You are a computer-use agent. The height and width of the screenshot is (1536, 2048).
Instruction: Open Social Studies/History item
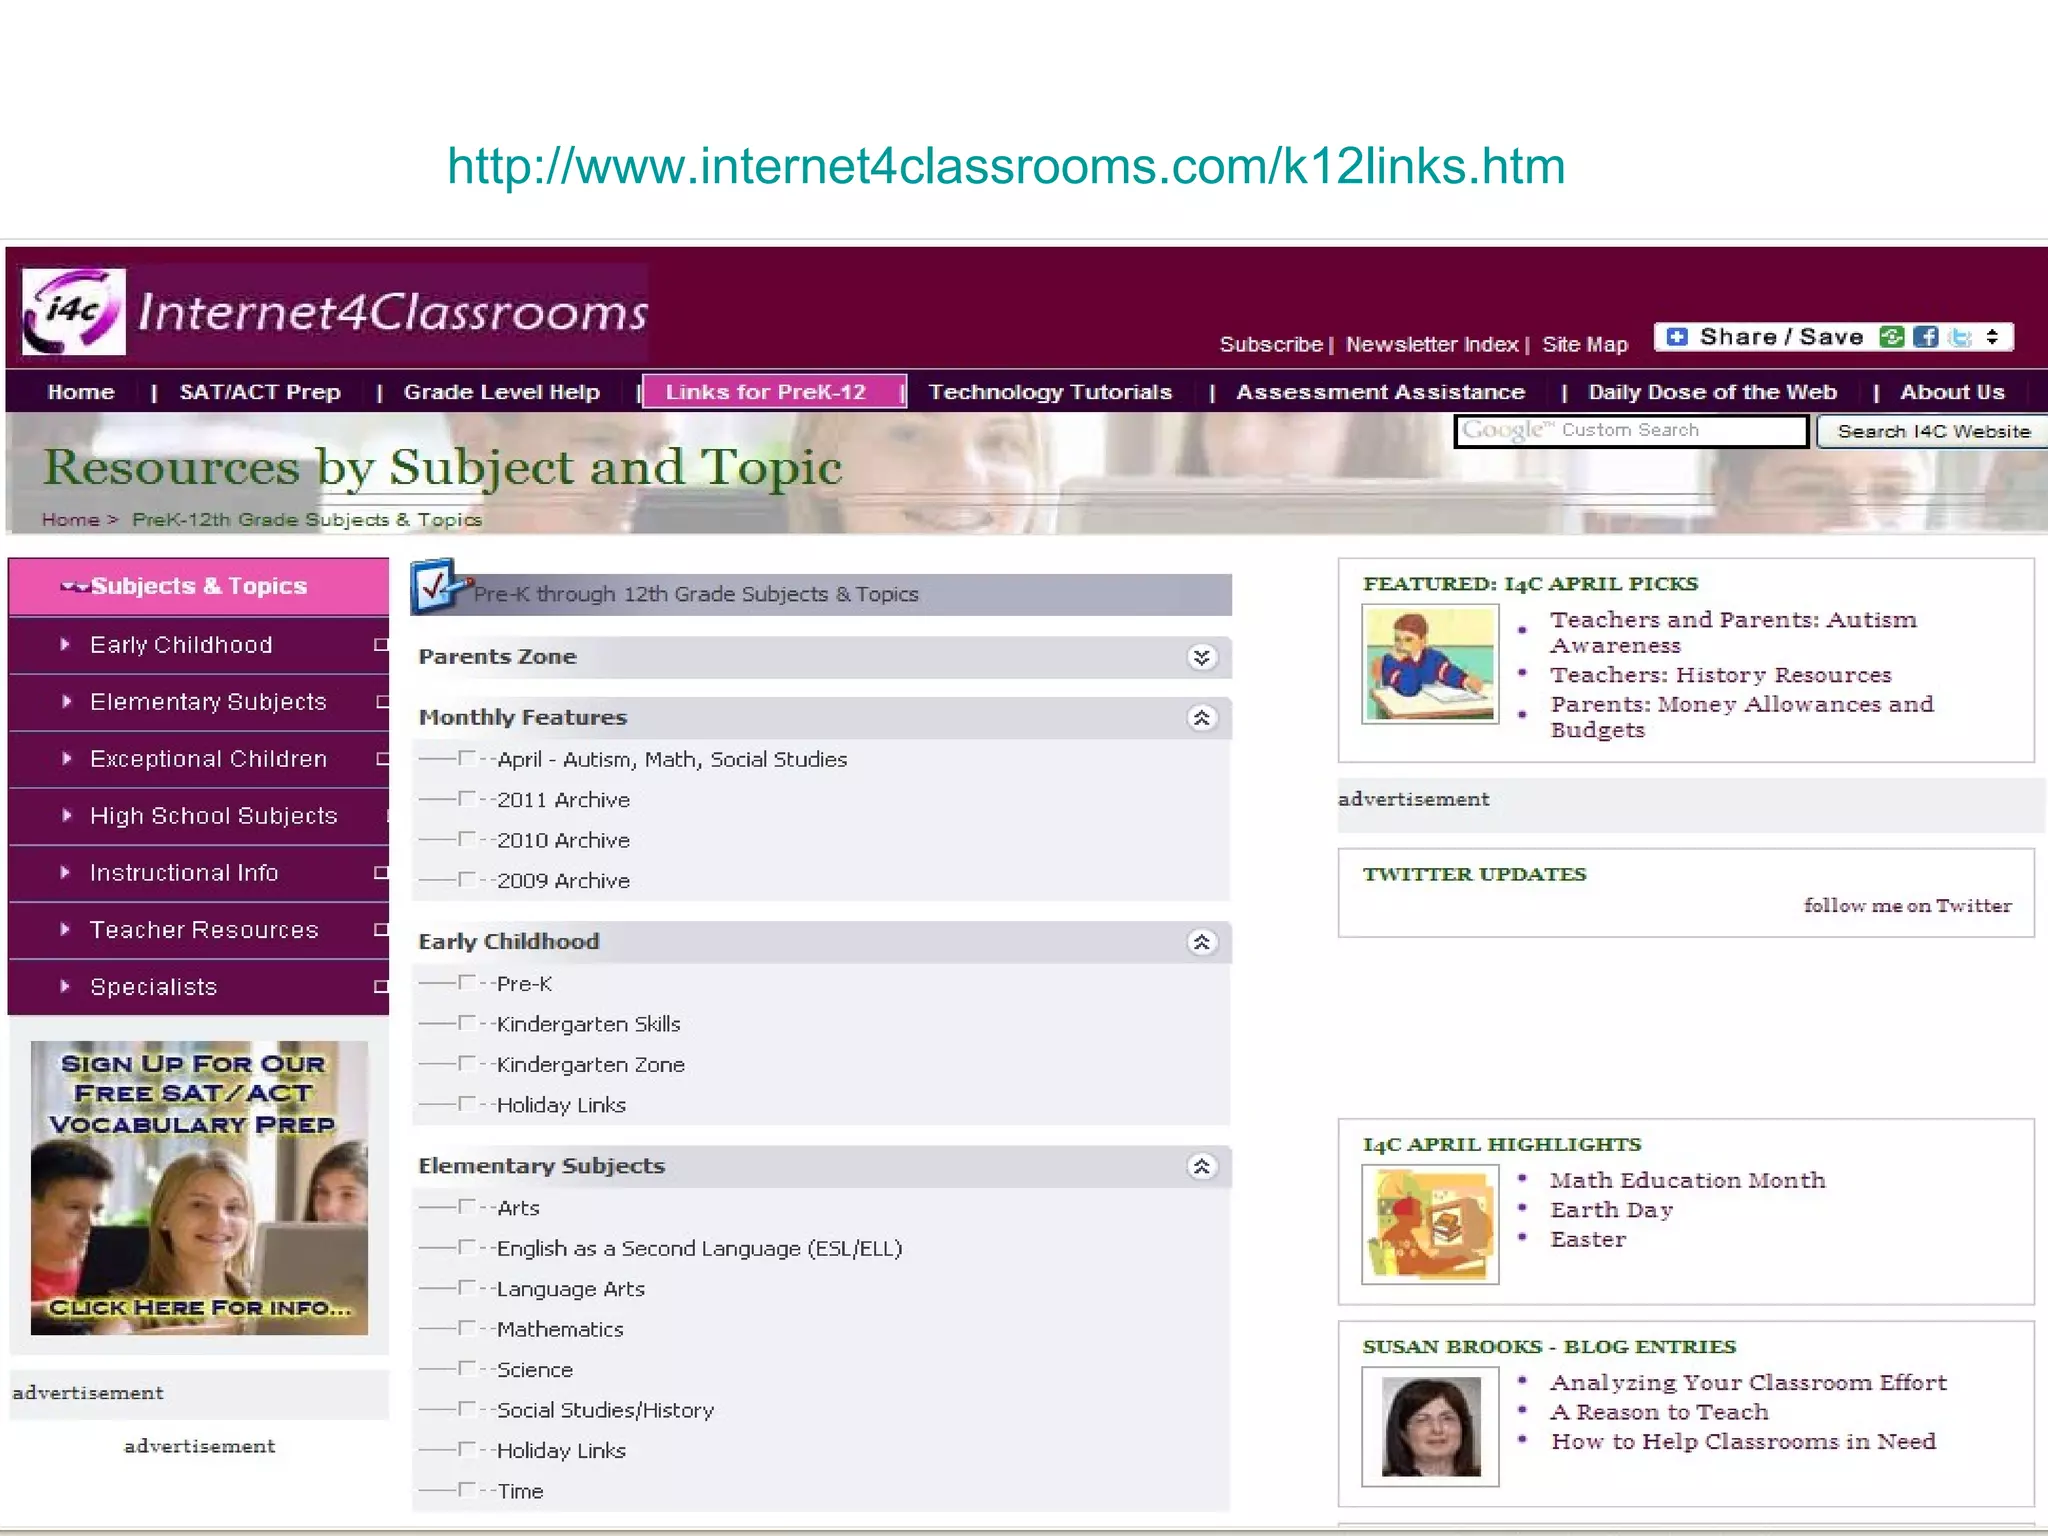pos(605,1410)
